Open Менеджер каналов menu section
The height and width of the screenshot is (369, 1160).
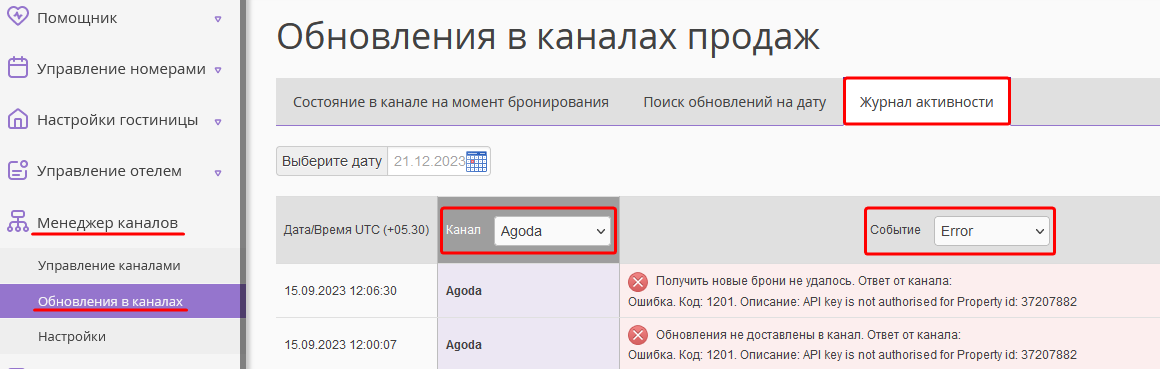point(108,222)
